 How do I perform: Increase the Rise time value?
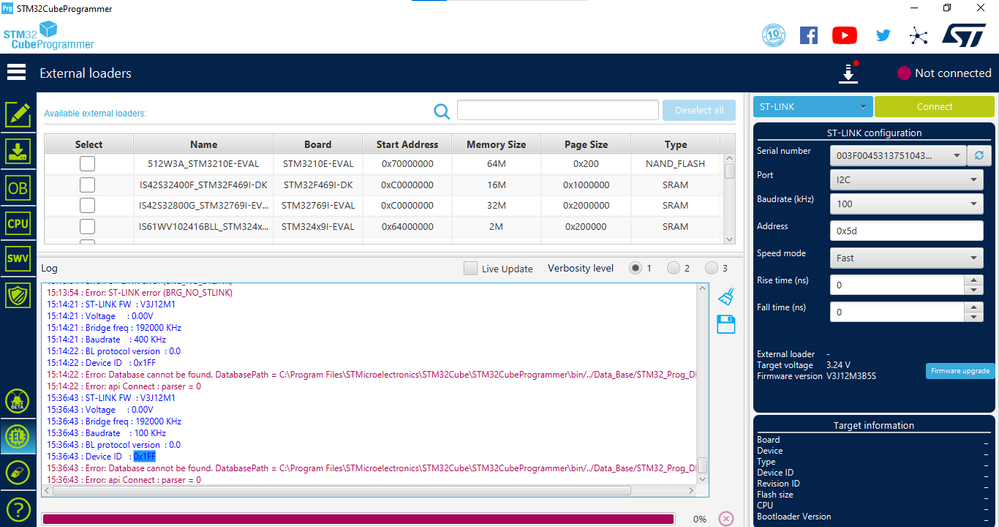[974, 280]
